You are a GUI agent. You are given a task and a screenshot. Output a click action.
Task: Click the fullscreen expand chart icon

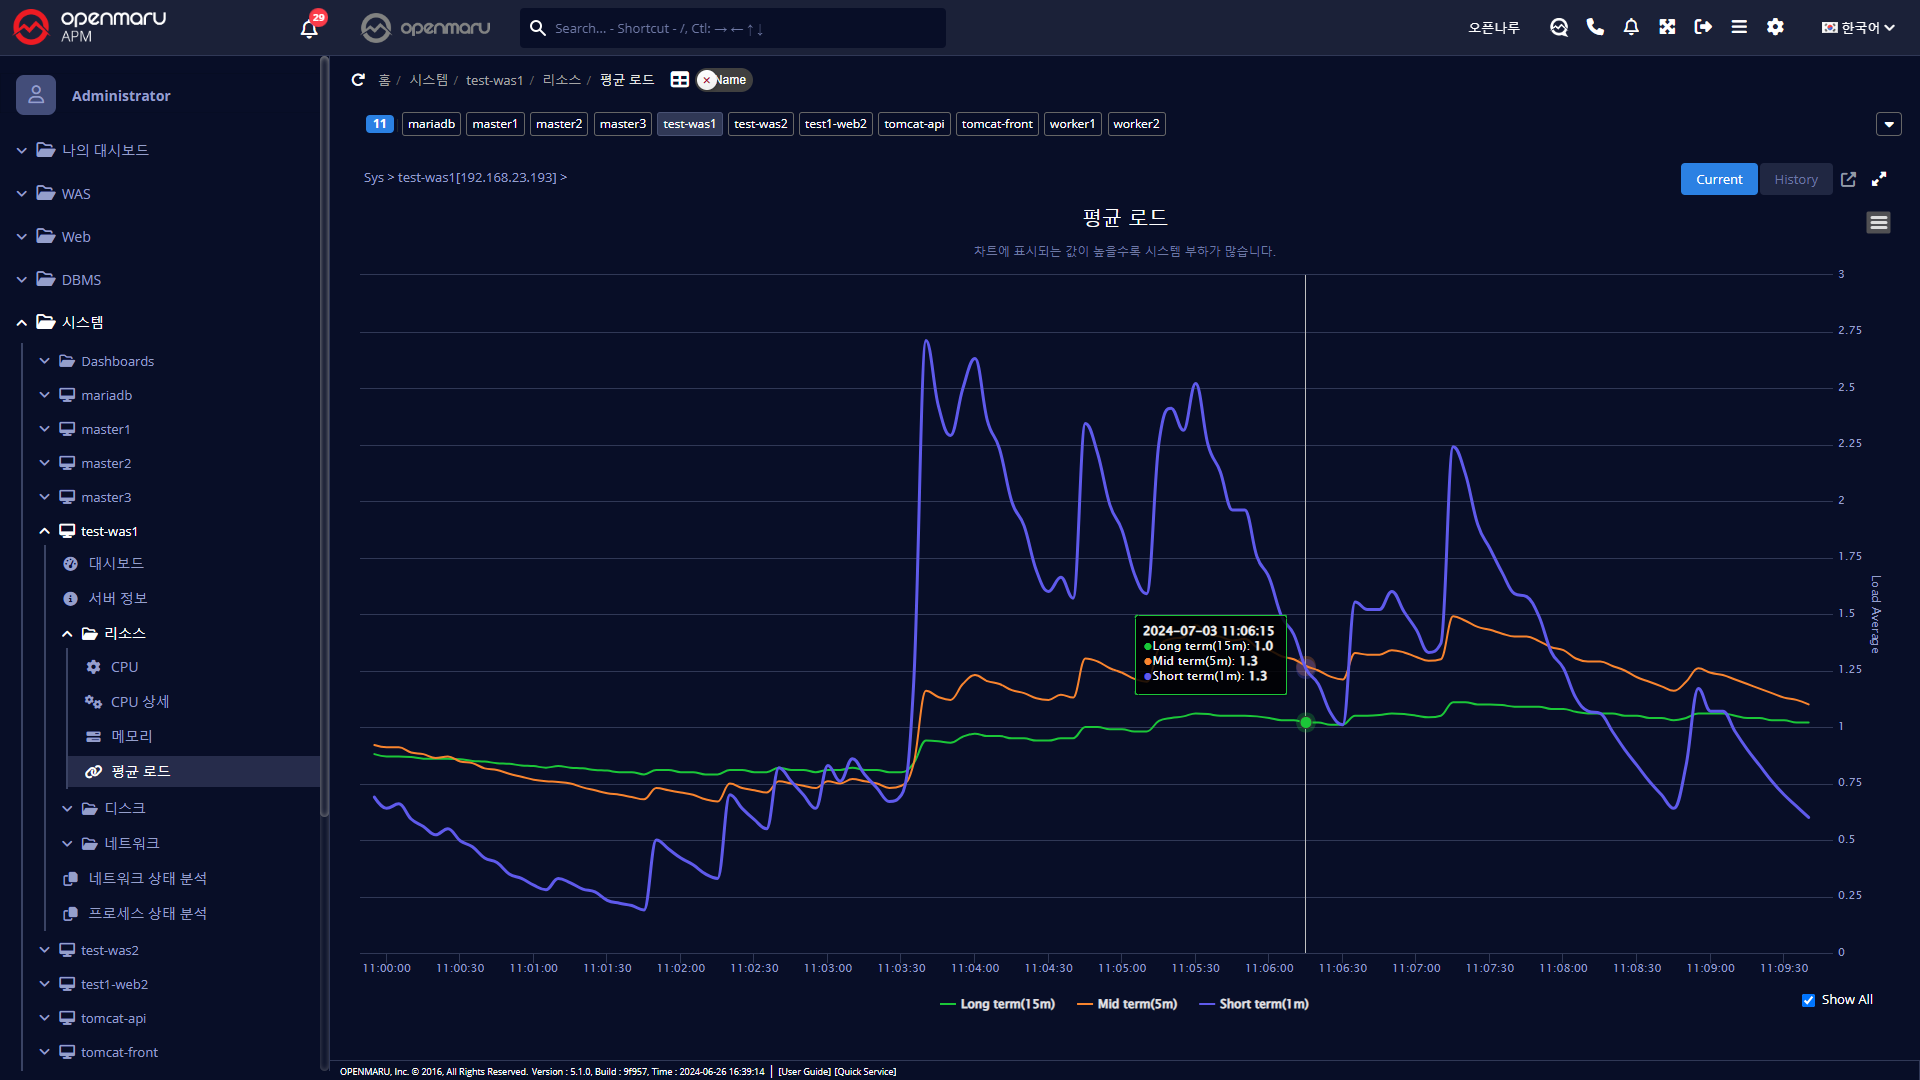pos(1879,179)
